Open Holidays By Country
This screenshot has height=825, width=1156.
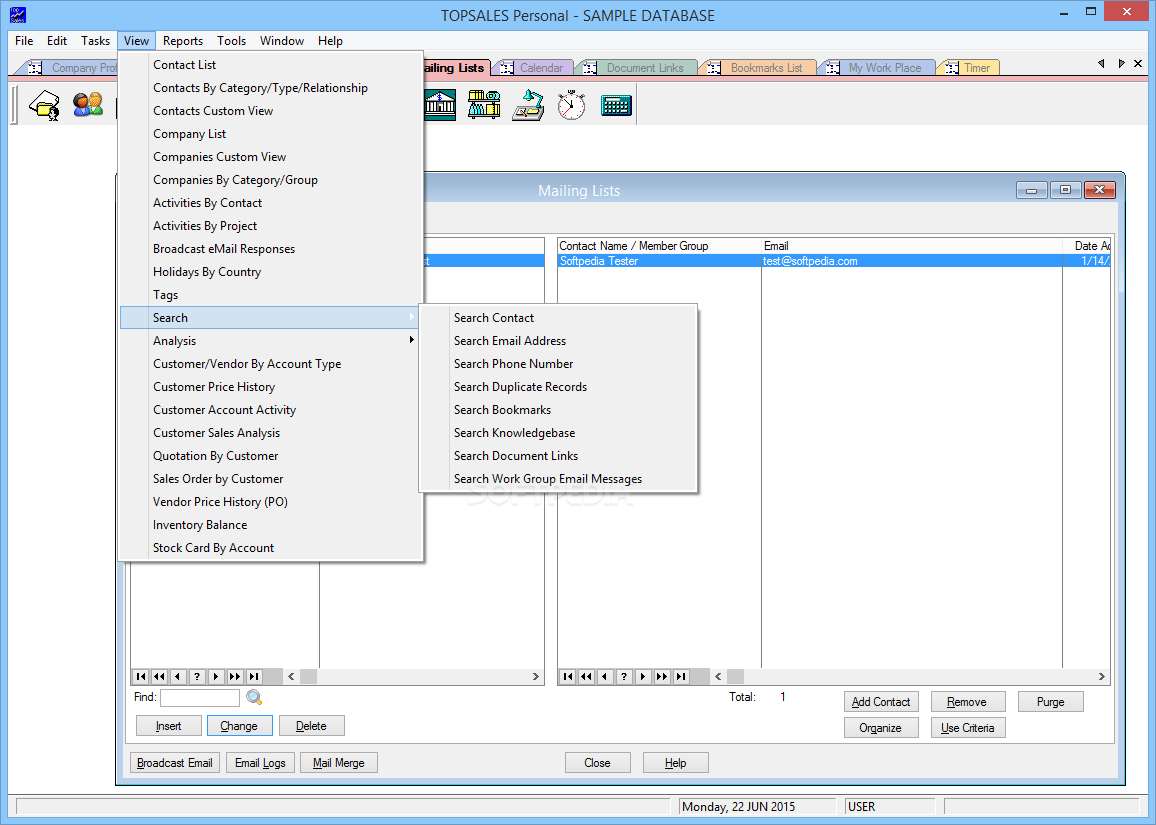[271, 272]
